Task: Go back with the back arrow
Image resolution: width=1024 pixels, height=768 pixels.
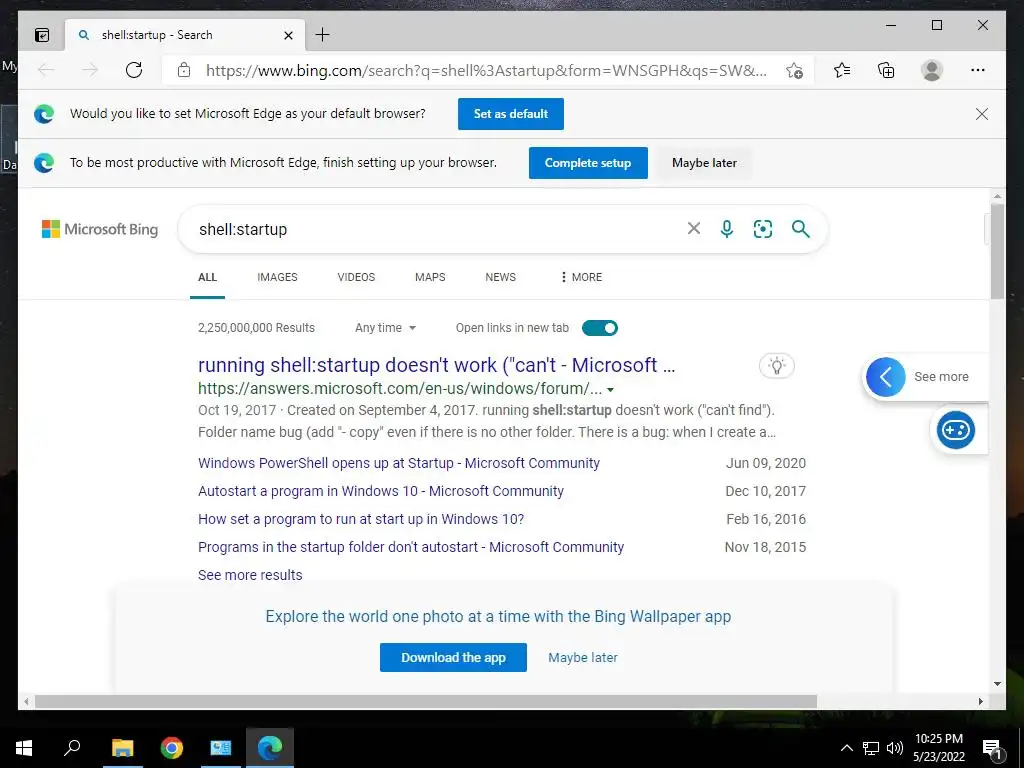Action: [46, 70]
